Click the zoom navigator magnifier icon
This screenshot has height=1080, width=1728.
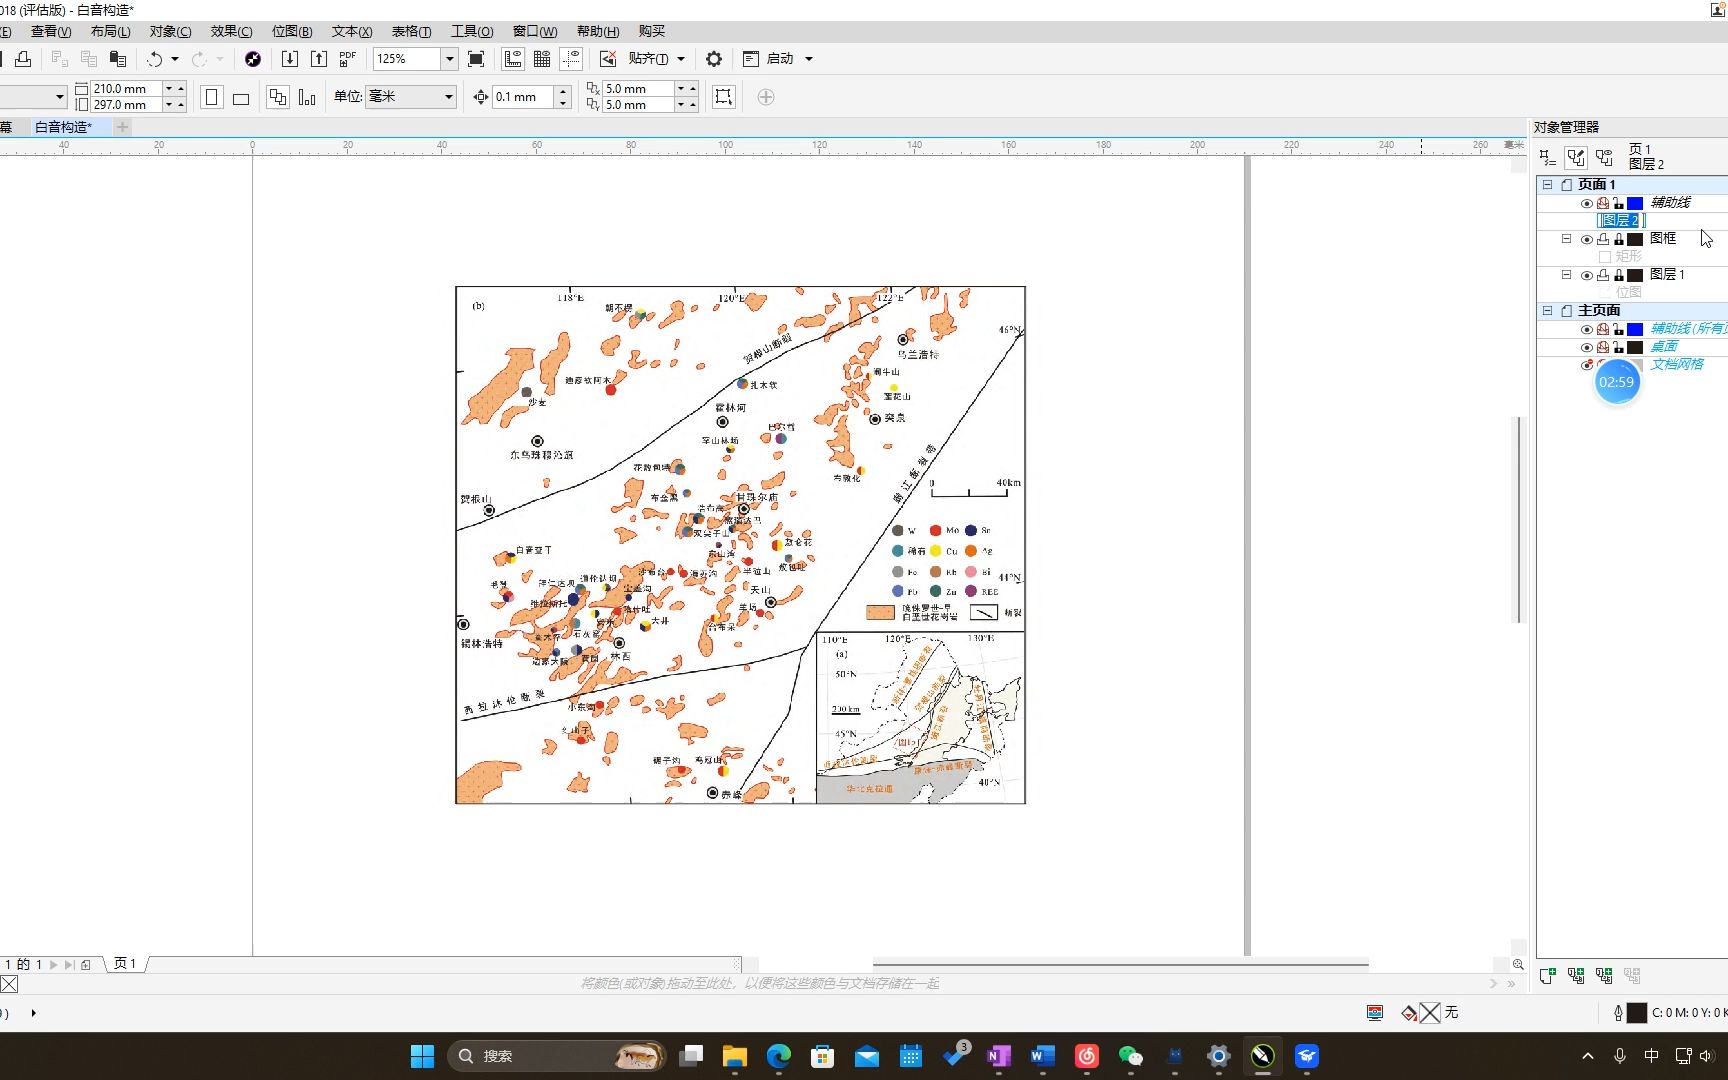pos(1518,964)
